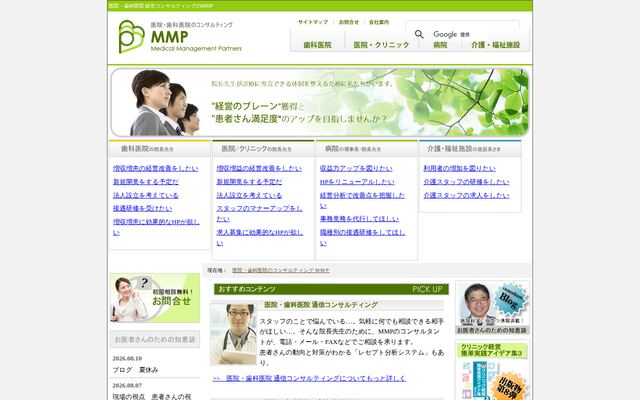Open the サイトマップ link
640x400 pixels.
pos(313,22)
